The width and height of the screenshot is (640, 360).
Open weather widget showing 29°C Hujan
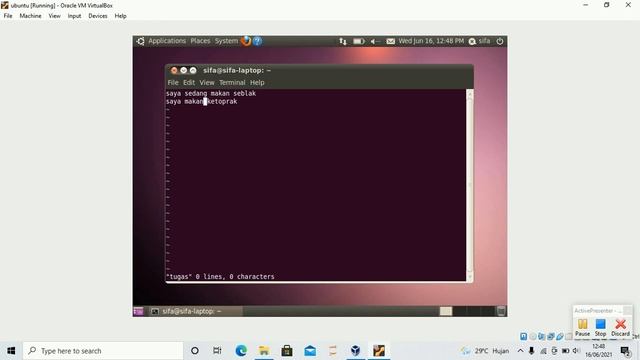[x=485, y=351]
